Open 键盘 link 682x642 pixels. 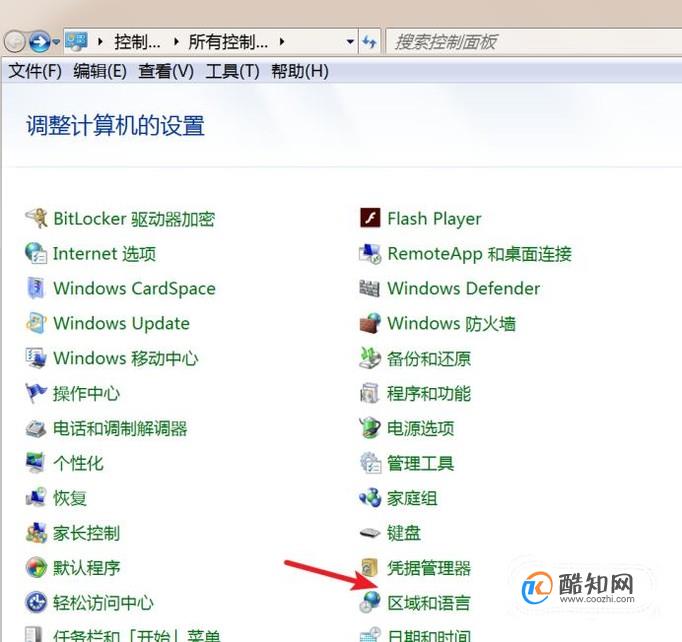tap(404, 533)
